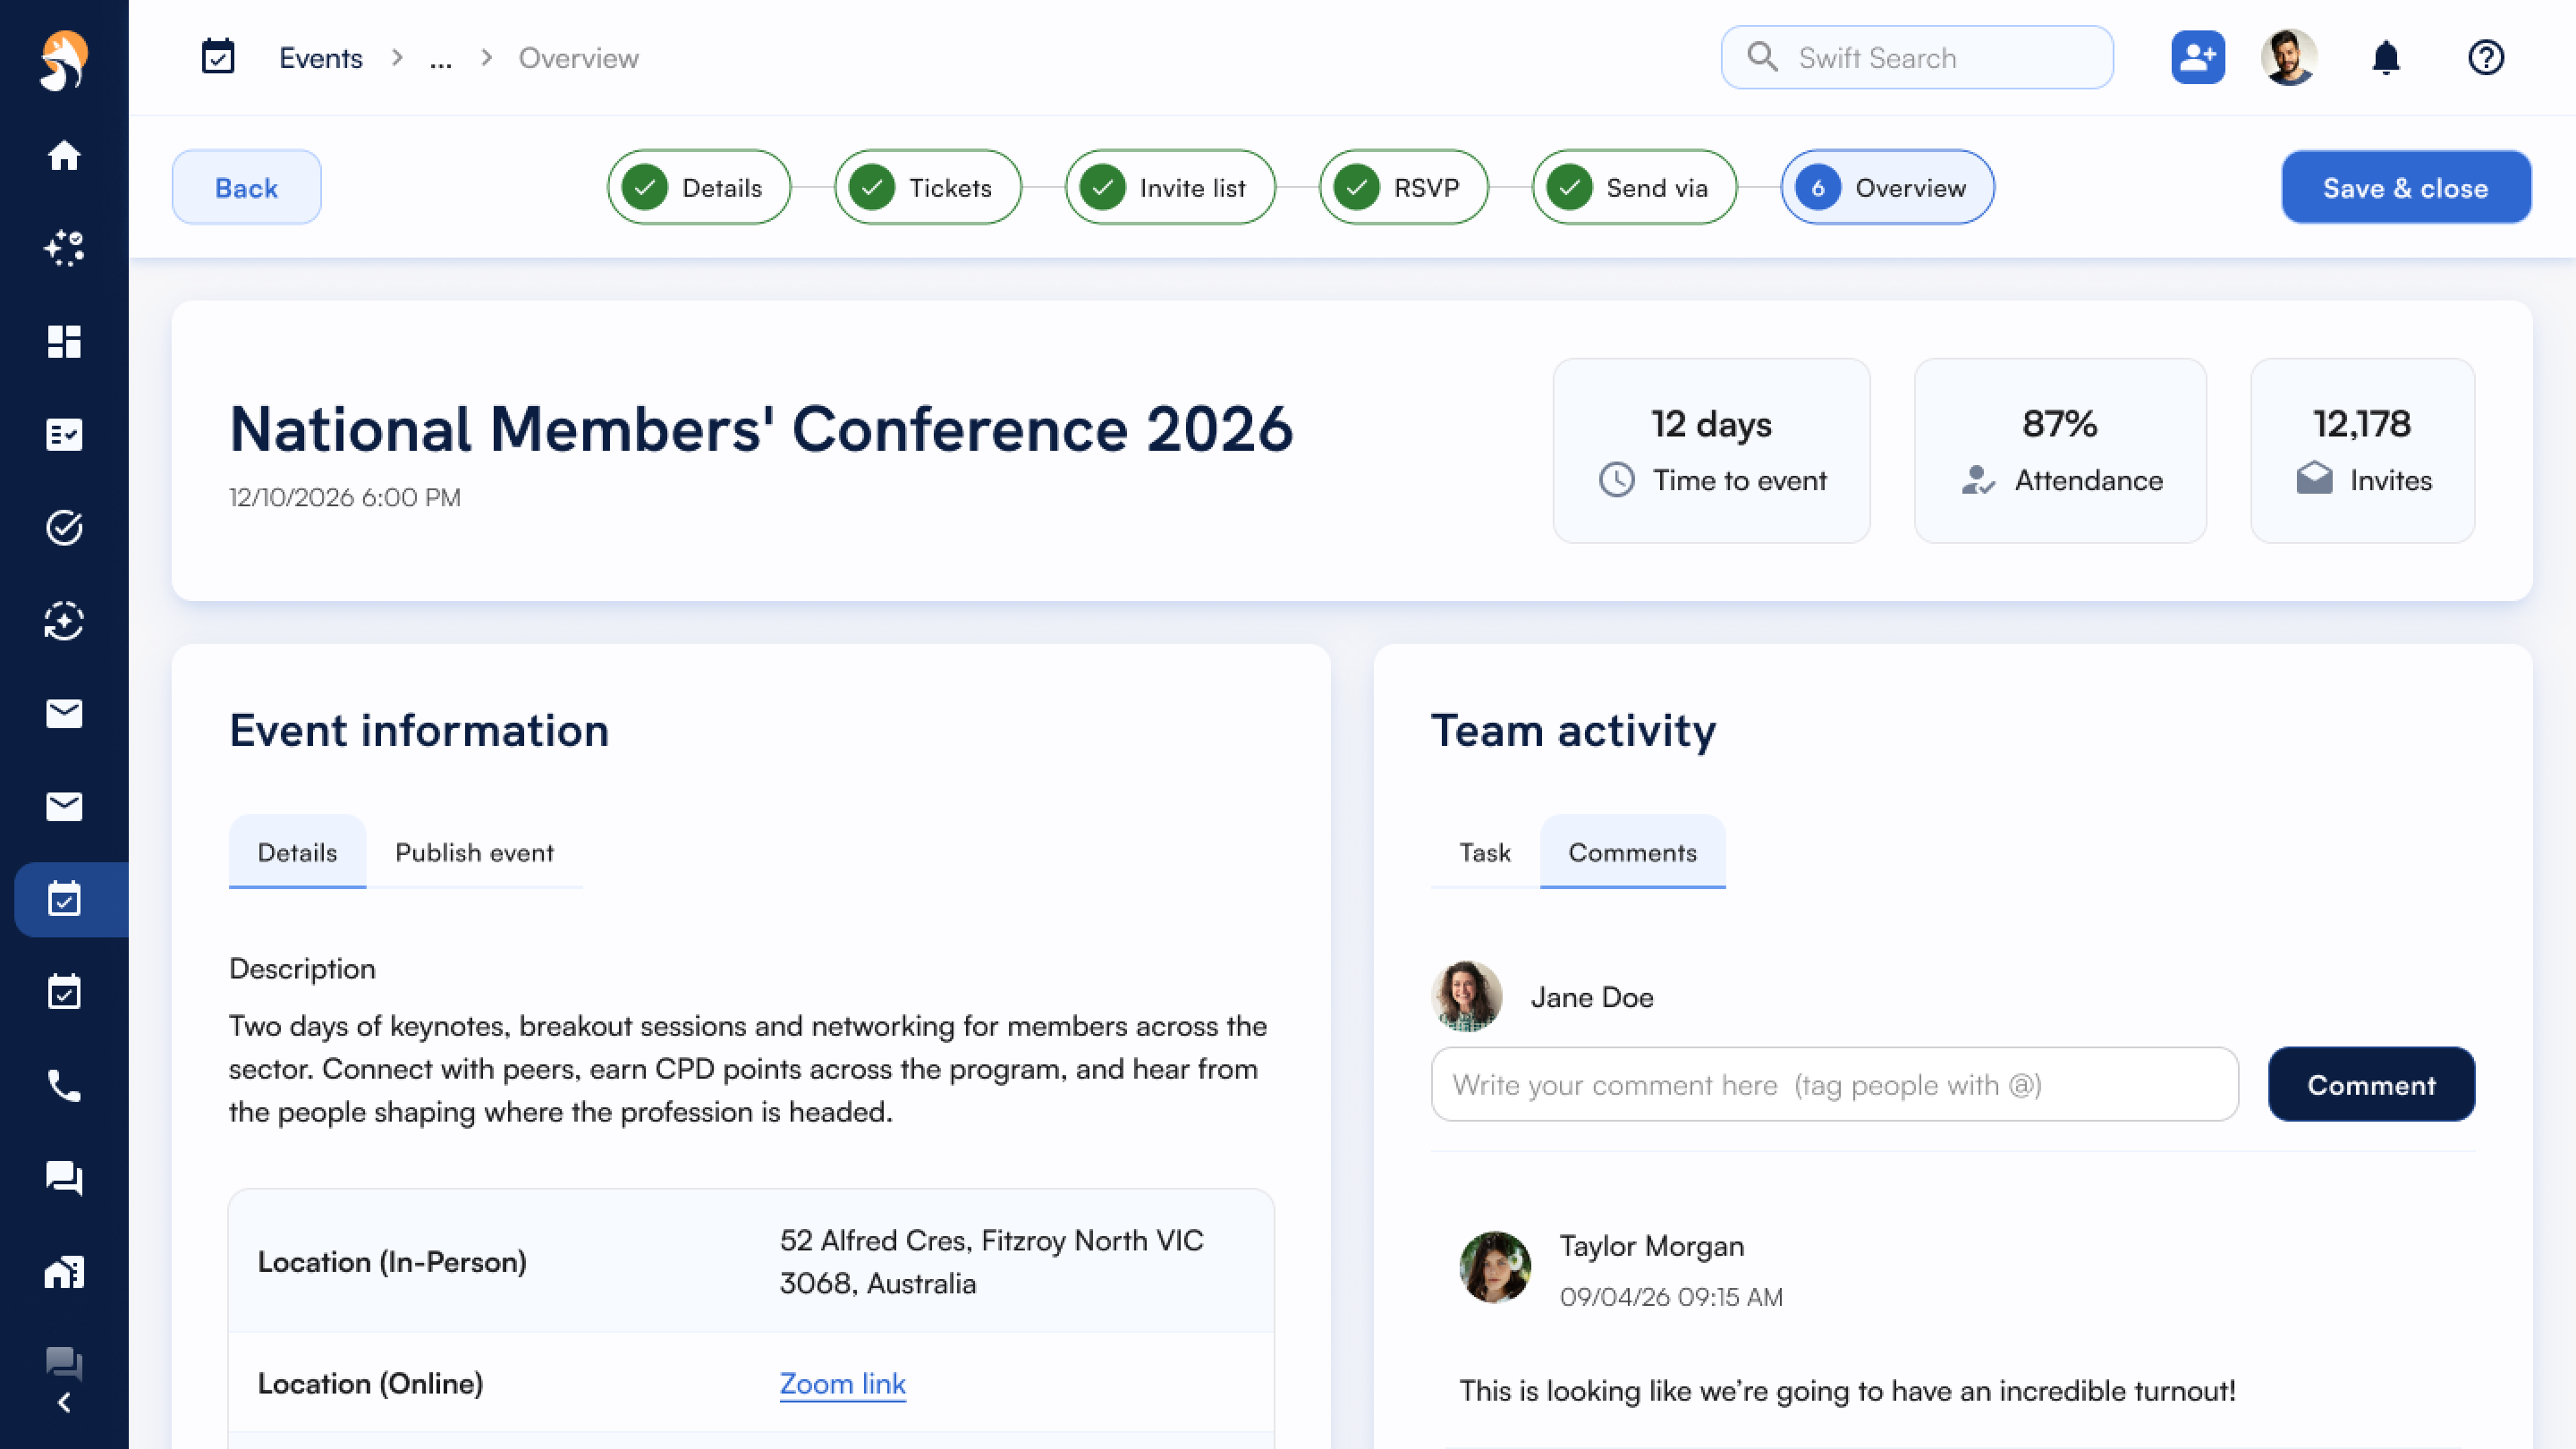Go to the Details step

click(x=698, y=187)
